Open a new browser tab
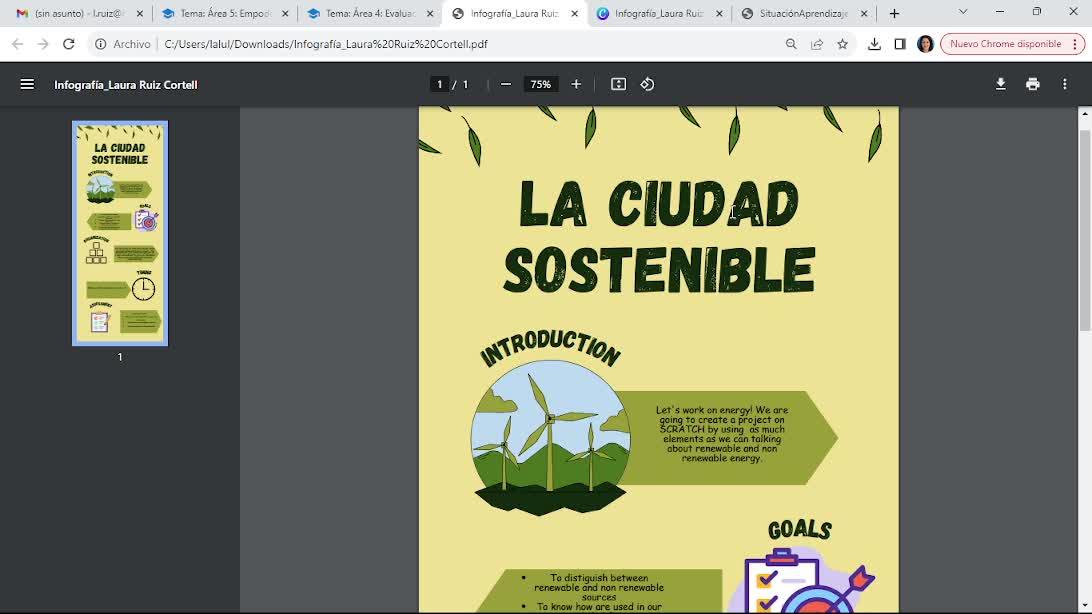1092x614 pixels. 894,14
